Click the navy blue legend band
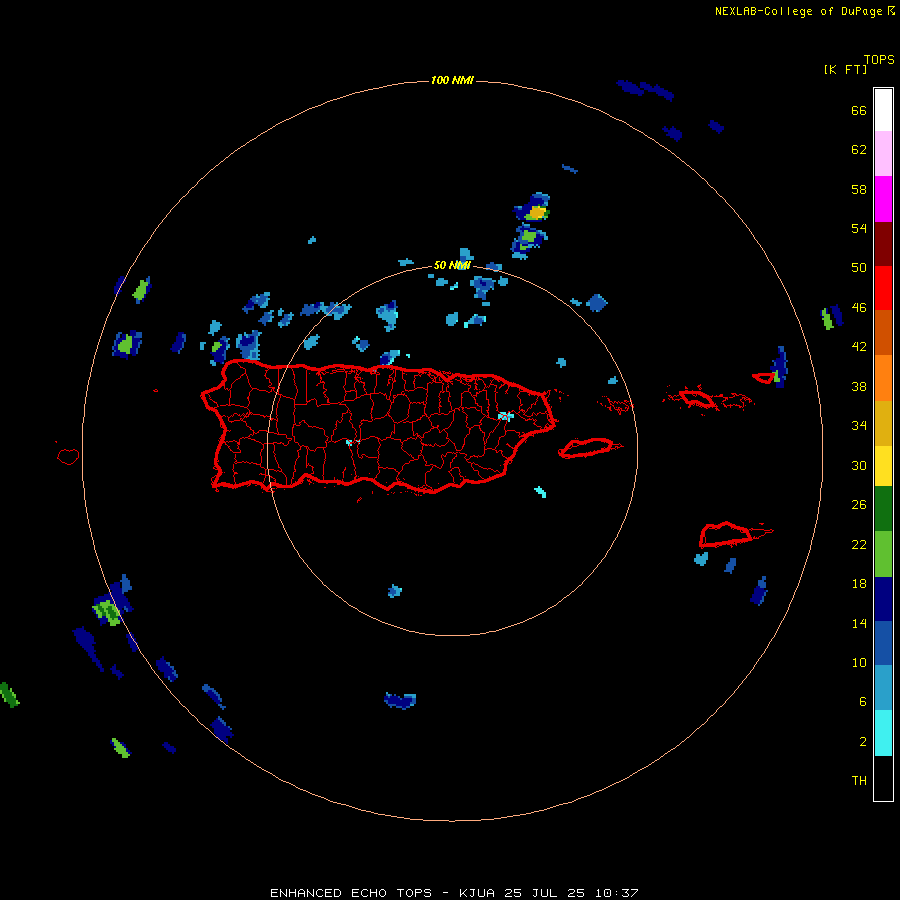The image size is (900, 900). pos(883,599)
